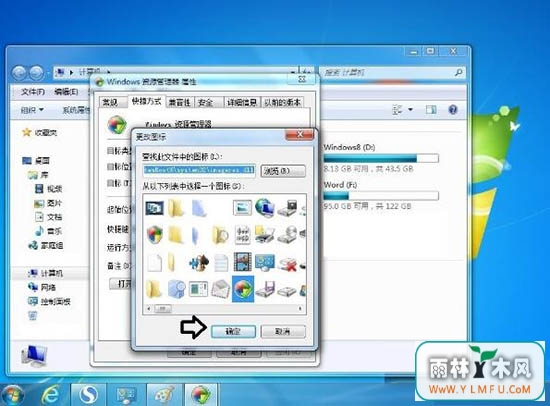Screen dimensions: 550x406
Task: Click the icon list horizontal scrollbar right arrow
Action: [x=300, y=308]
